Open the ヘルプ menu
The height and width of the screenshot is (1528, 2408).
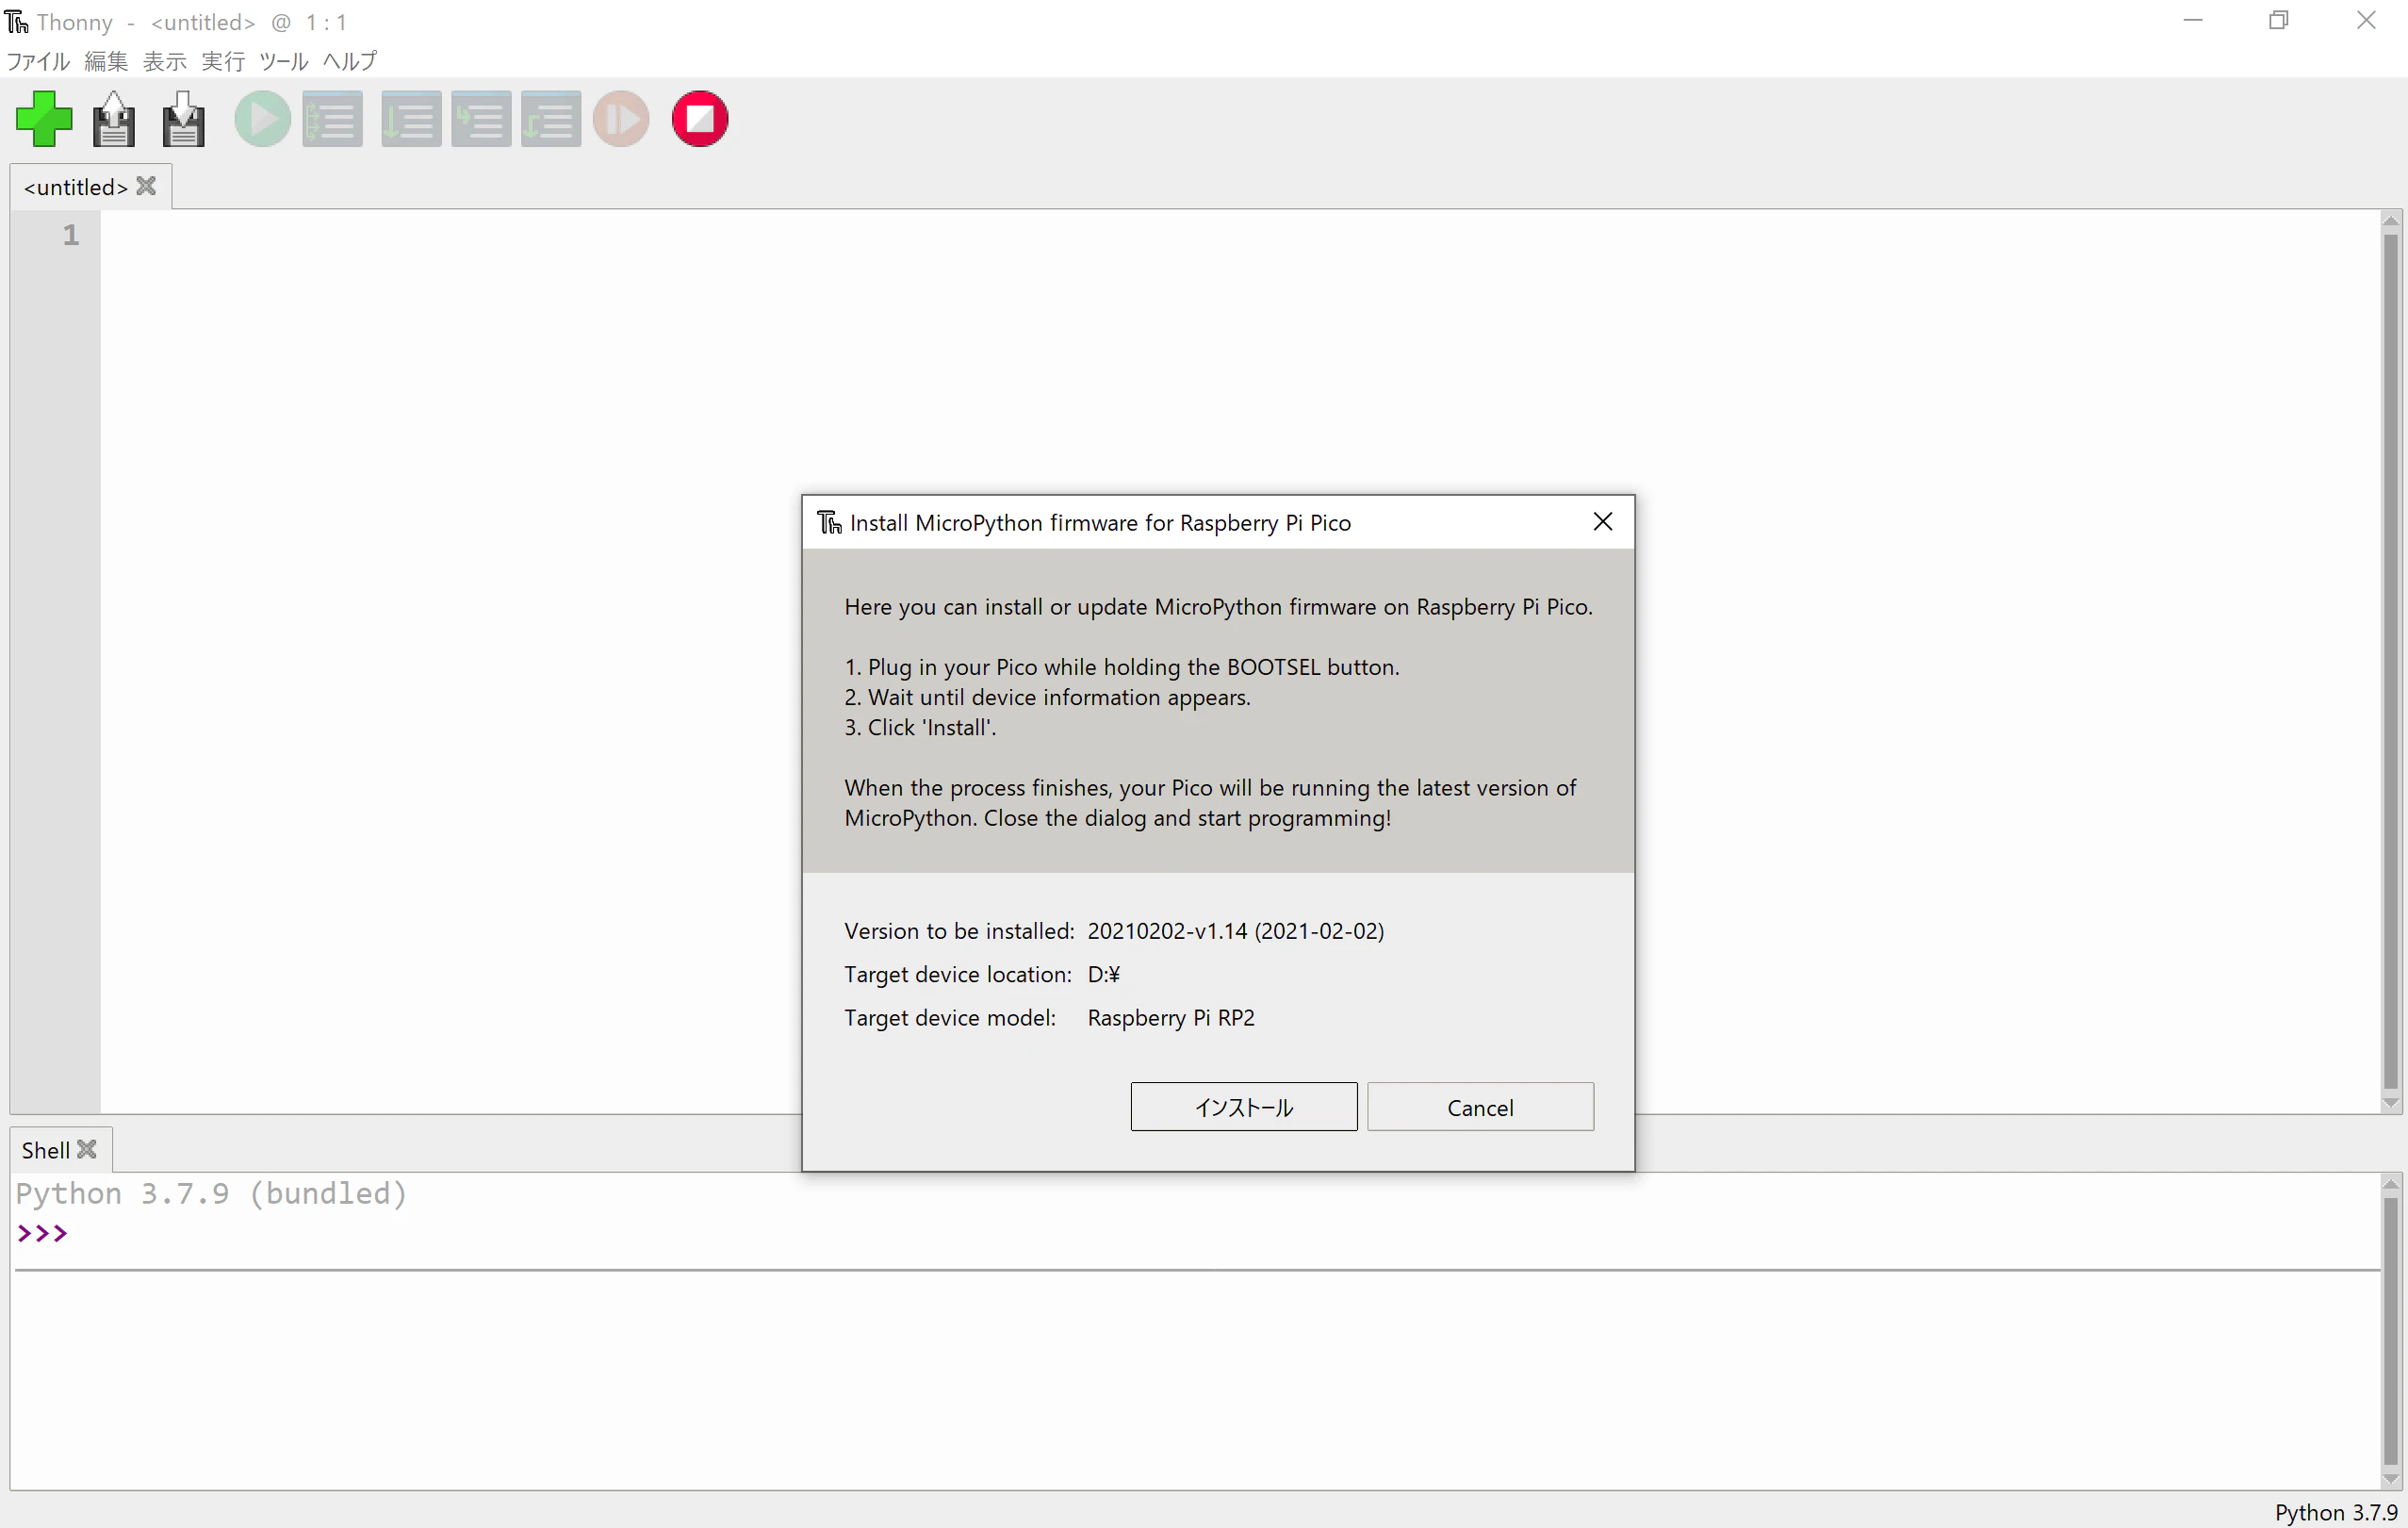click(350, 61)
